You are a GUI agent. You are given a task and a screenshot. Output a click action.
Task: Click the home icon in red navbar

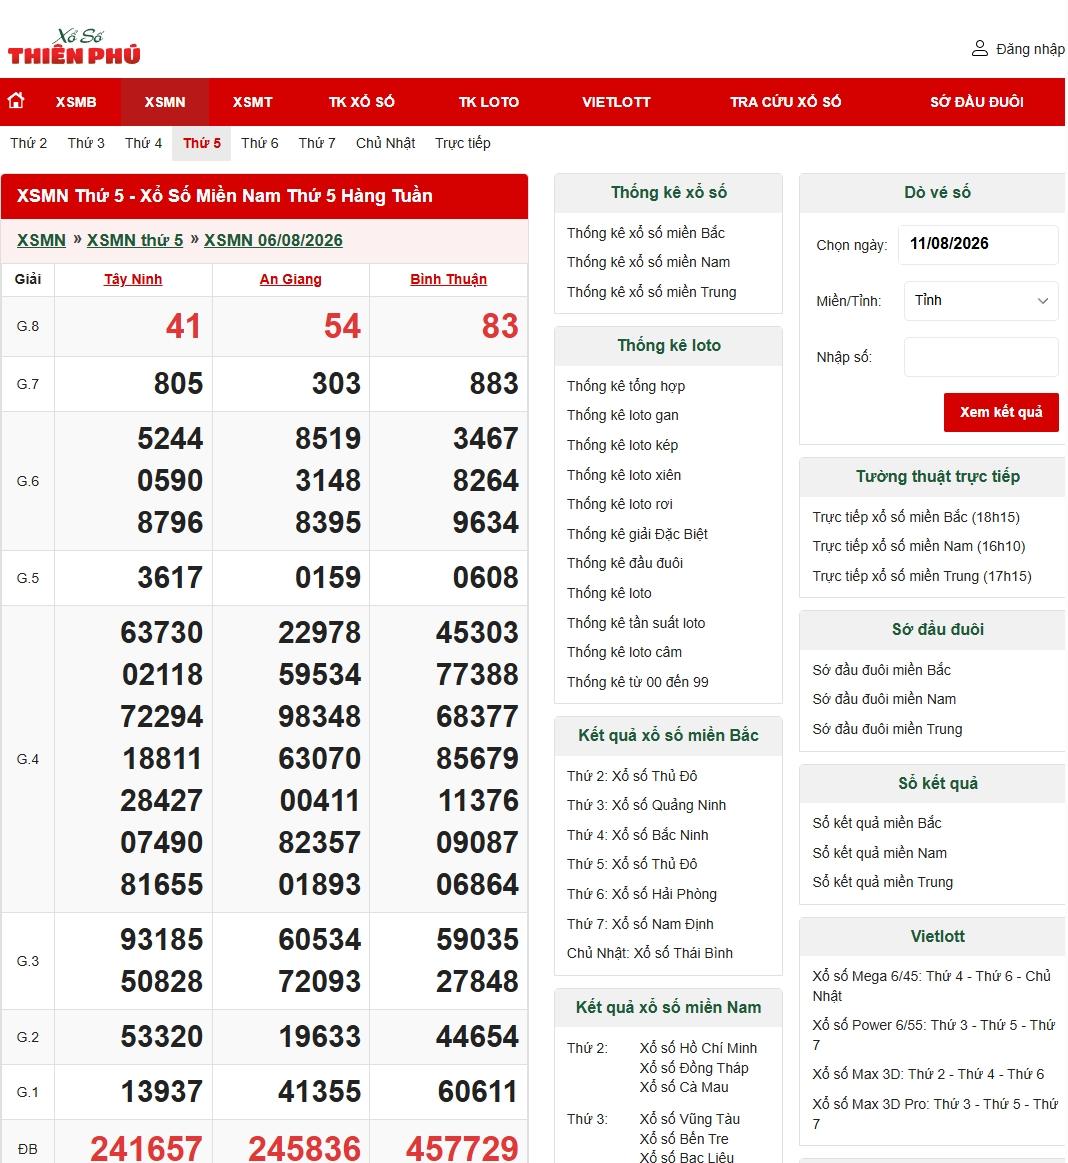[x=16, y=100]
